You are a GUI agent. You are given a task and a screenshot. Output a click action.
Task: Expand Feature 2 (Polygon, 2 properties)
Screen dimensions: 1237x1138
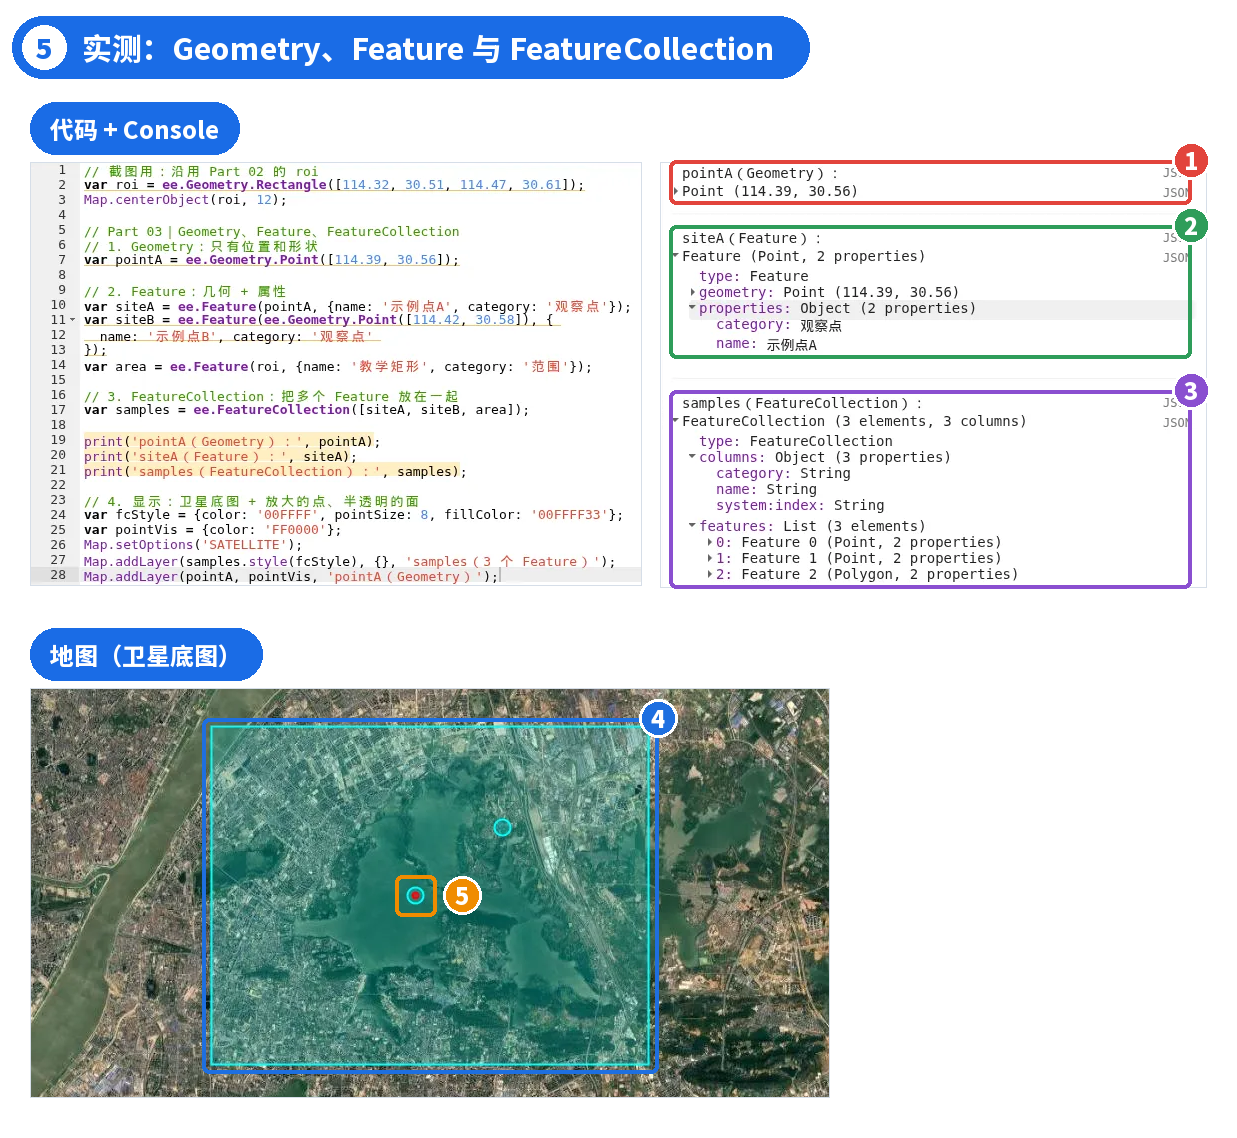[710, 574]
